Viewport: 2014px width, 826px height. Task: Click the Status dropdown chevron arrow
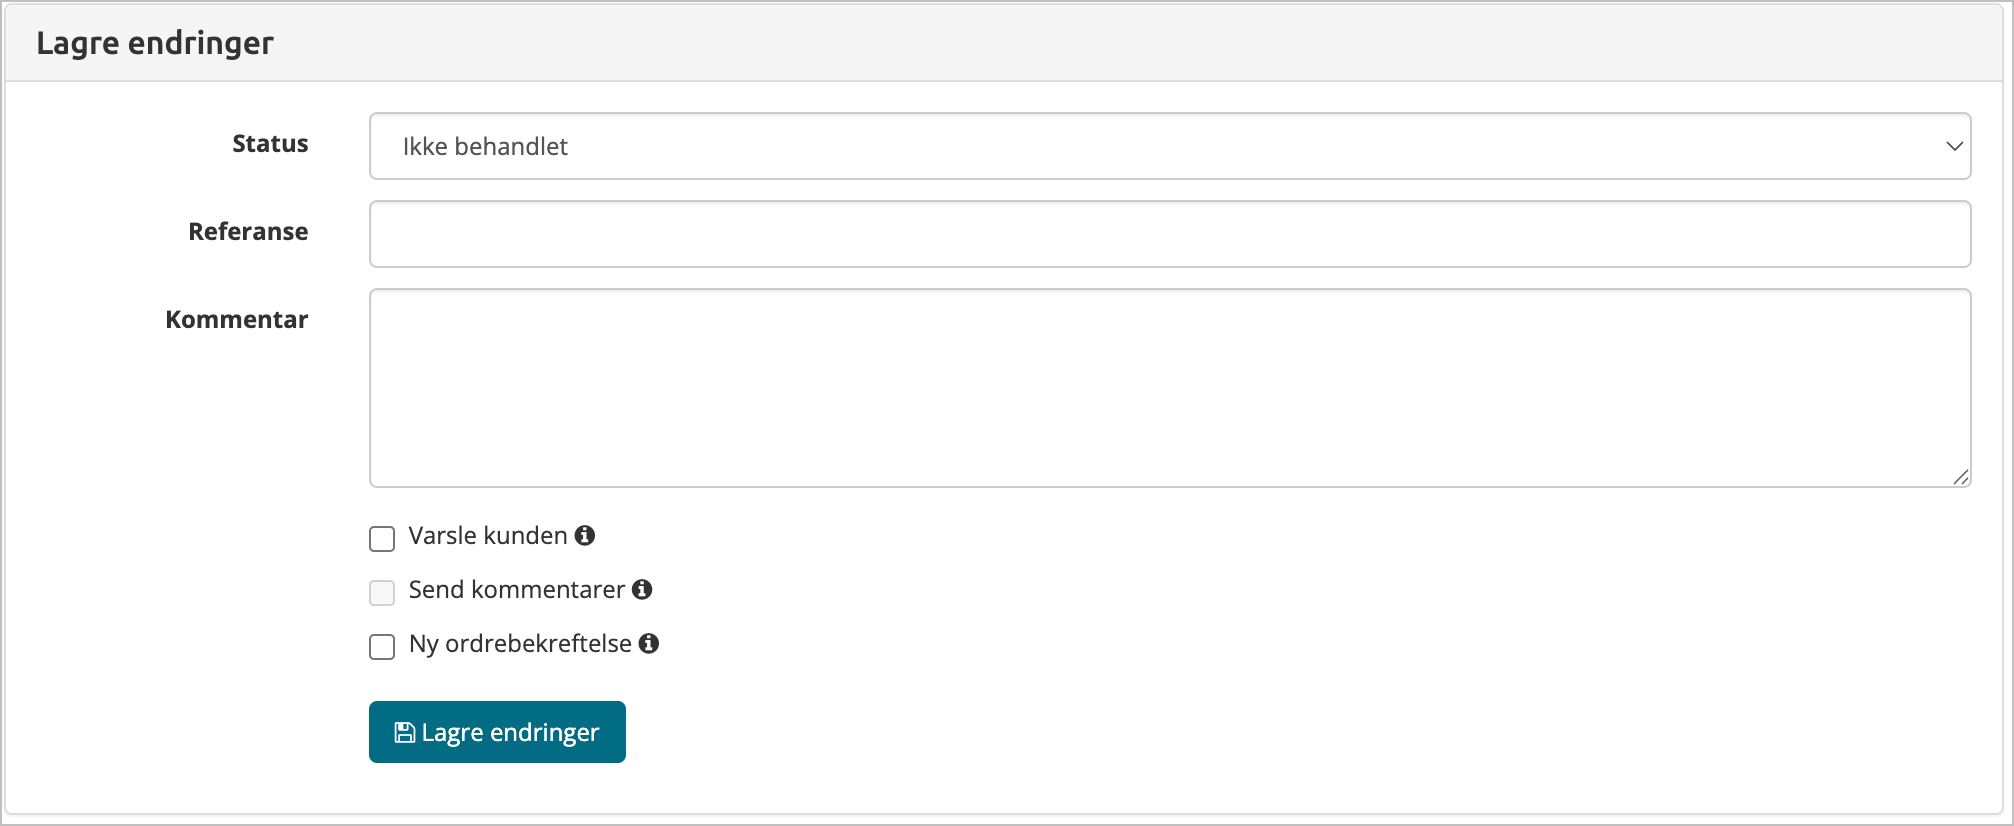[1954, 146]
